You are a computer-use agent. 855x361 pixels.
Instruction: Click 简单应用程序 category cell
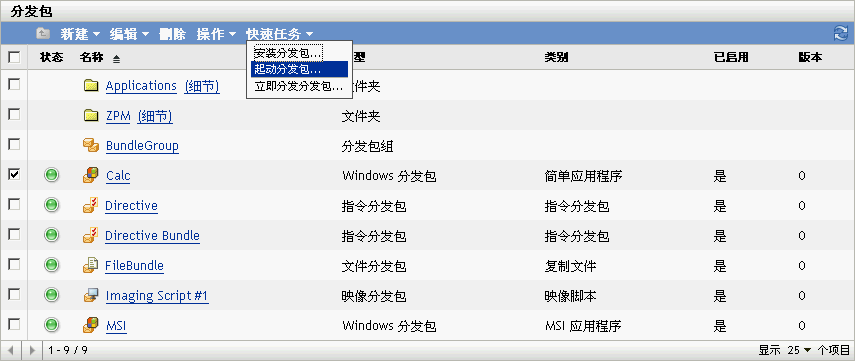pyautogui.click(x=583, y=176)
